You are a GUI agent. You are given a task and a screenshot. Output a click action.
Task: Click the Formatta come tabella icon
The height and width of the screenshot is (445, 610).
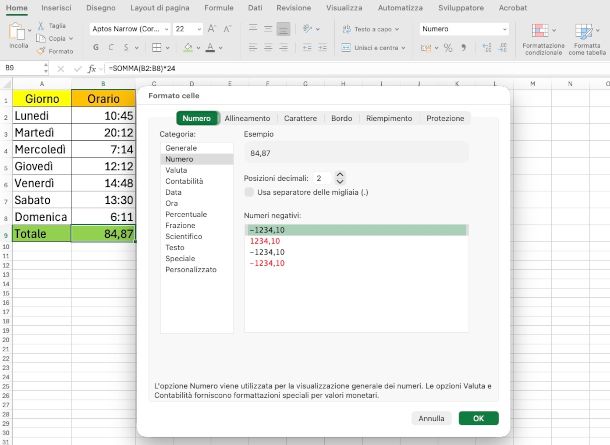tap(584, 31)
